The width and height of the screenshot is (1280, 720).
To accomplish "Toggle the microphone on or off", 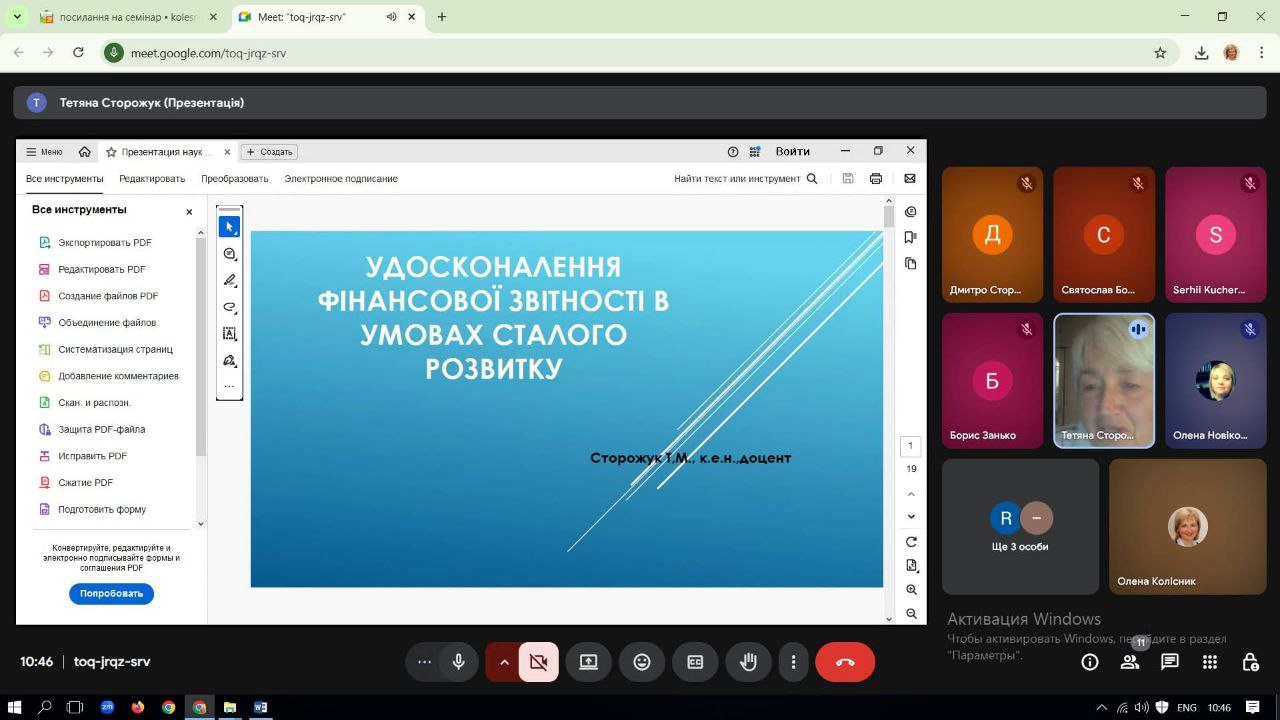I will [x=459, y=662].
